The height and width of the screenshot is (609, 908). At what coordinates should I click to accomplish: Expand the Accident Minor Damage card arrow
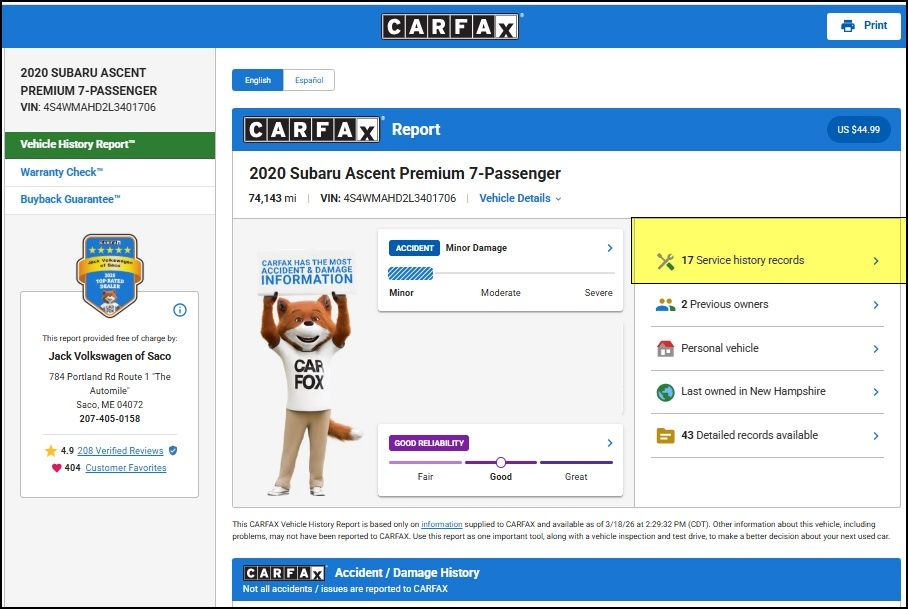610,248
